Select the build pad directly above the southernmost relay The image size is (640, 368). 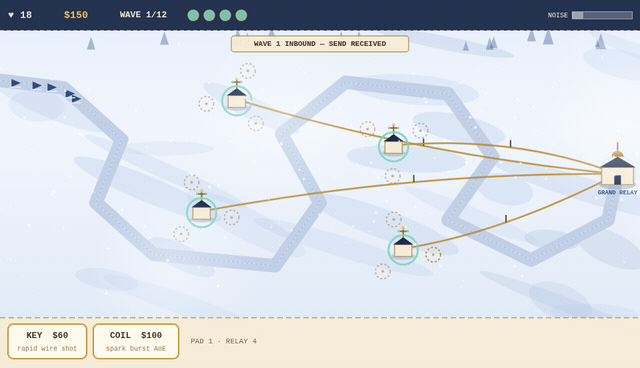pos(394,219)
